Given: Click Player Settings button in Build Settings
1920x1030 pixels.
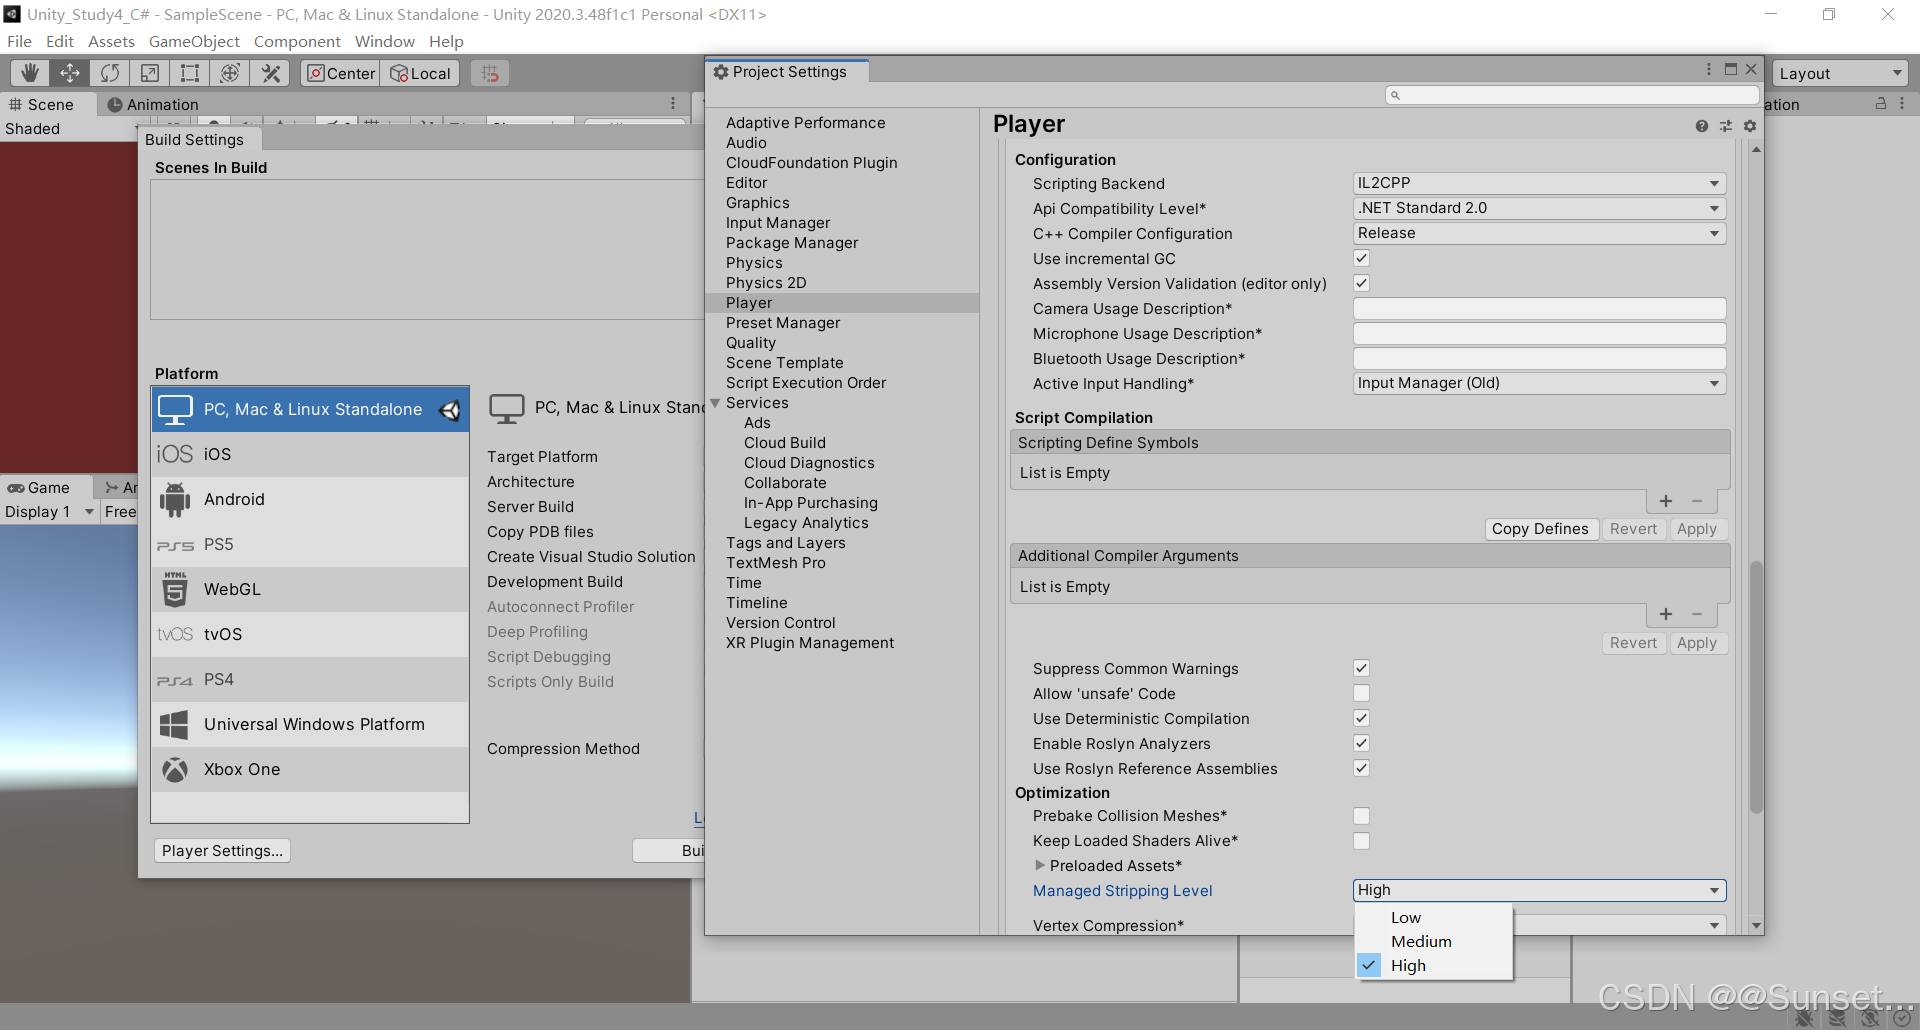Looking at the screenshot, I should (222, 850).
